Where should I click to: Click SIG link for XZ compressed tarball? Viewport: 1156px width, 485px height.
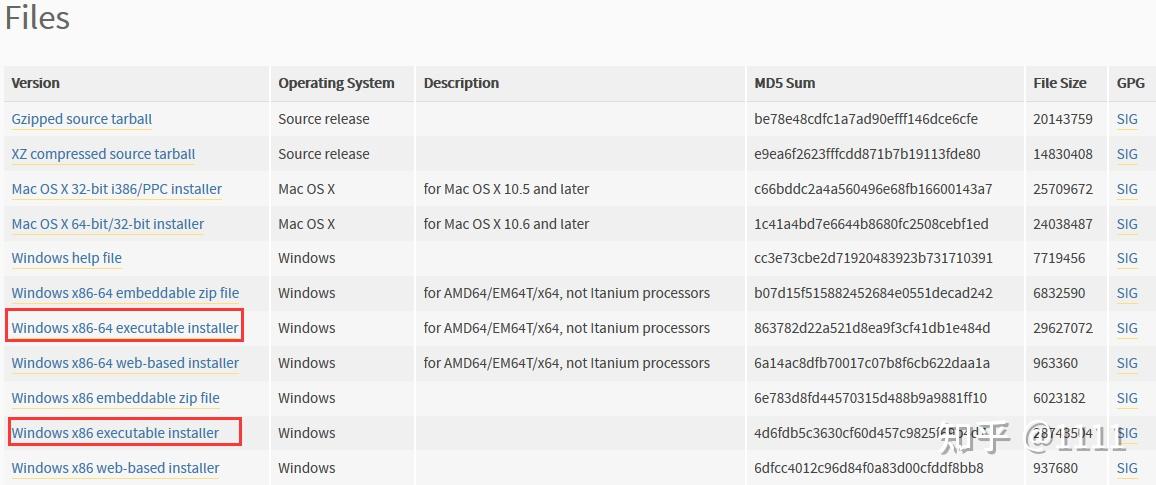click(1127, 154)
